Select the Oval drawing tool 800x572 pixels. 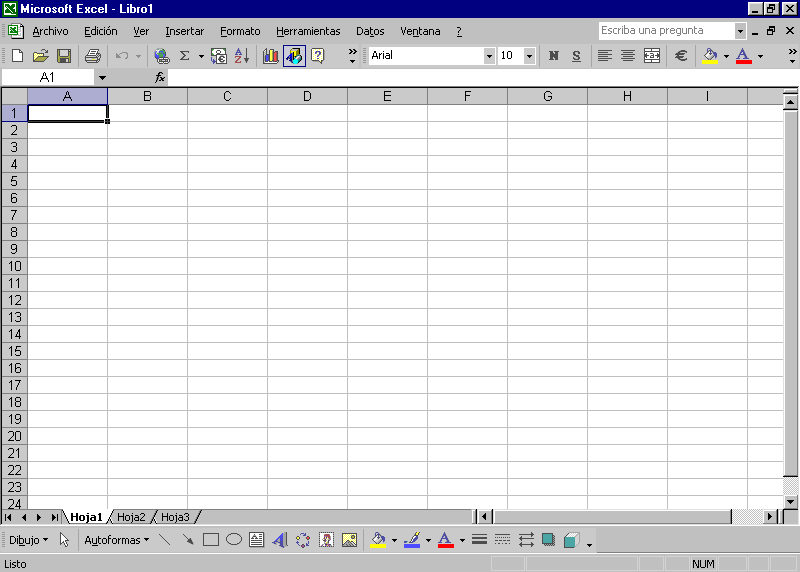pos(234,540)
